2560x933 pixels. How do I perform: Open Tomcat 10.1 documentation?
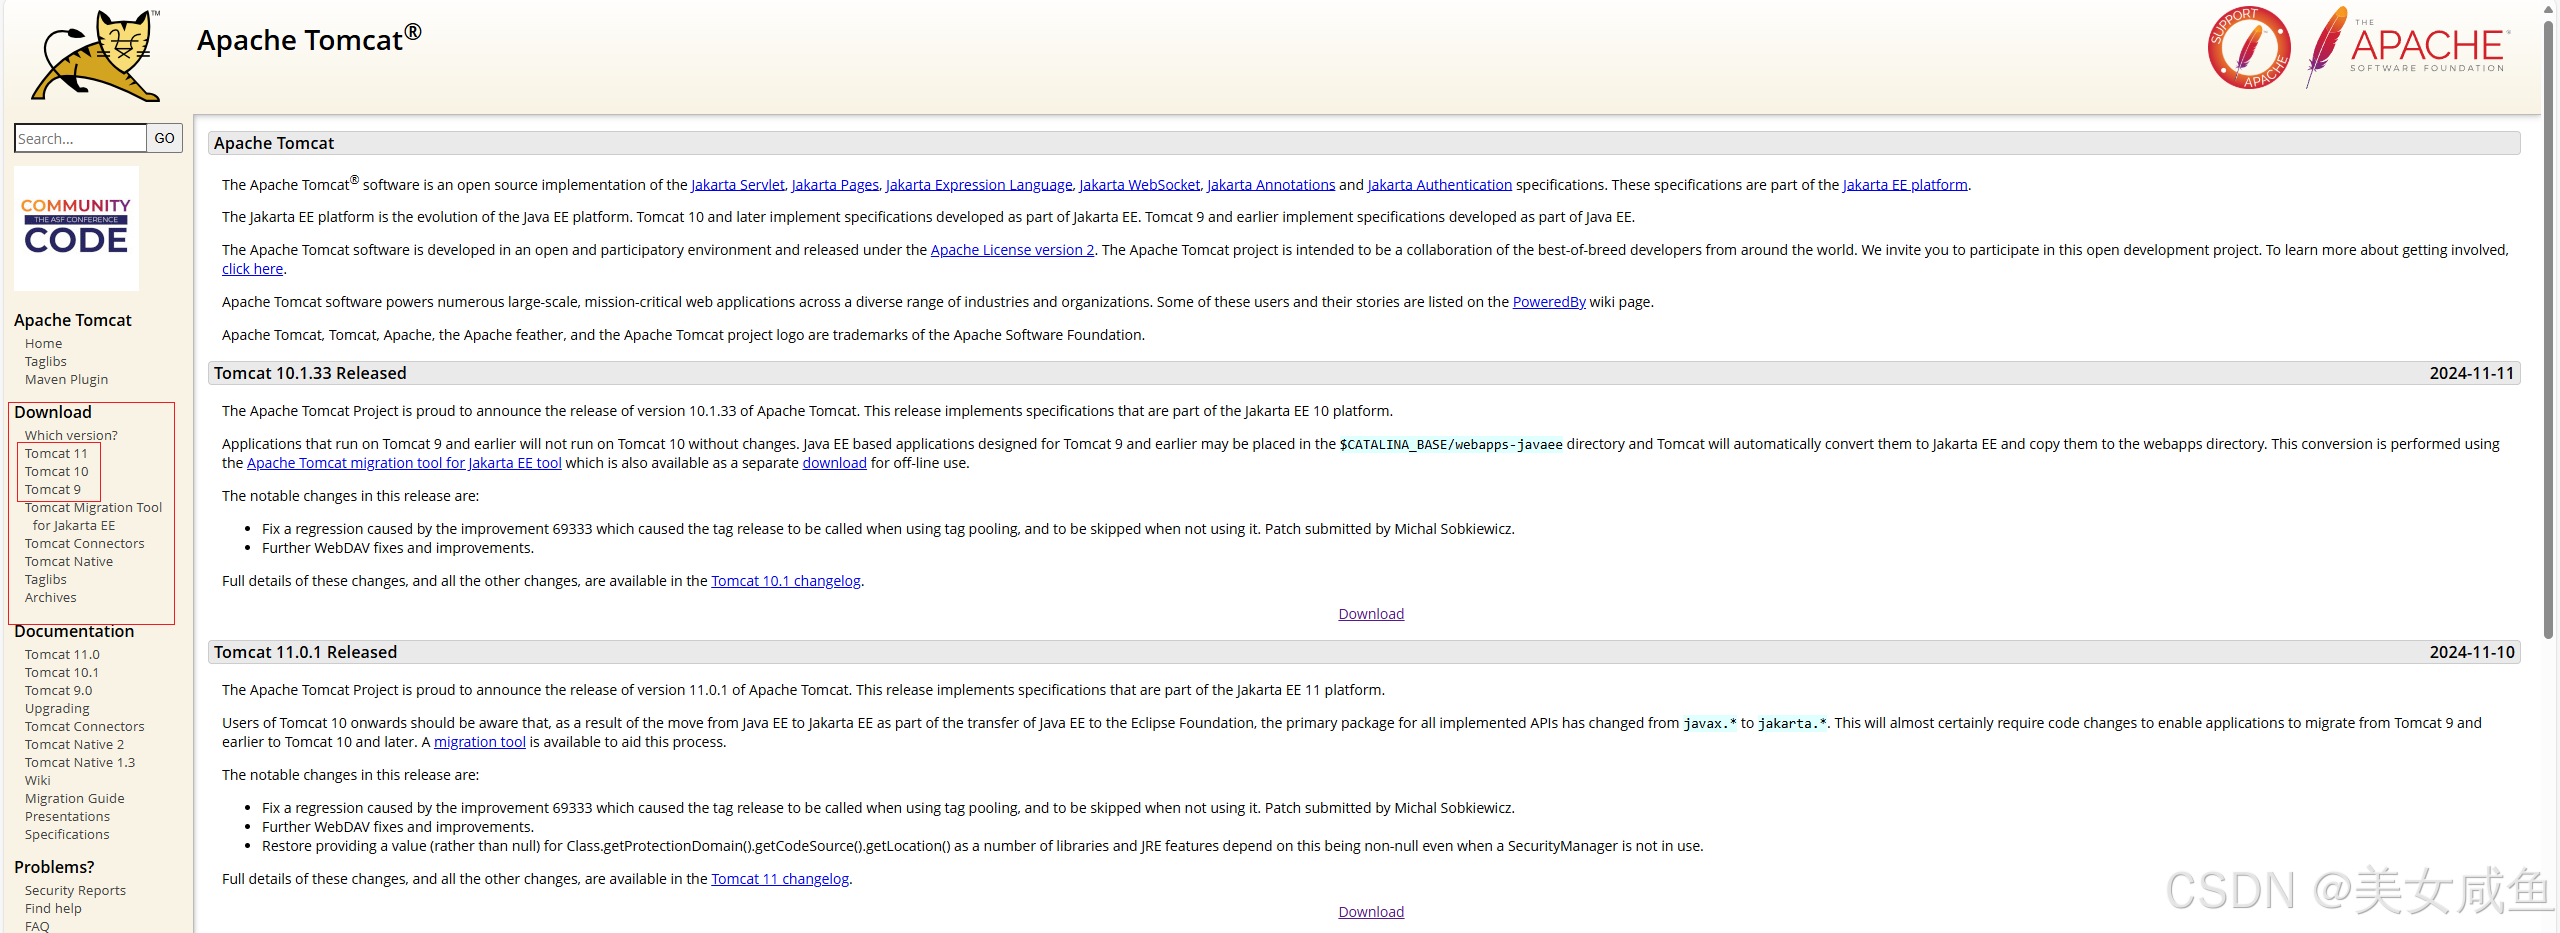coord(61,672)
